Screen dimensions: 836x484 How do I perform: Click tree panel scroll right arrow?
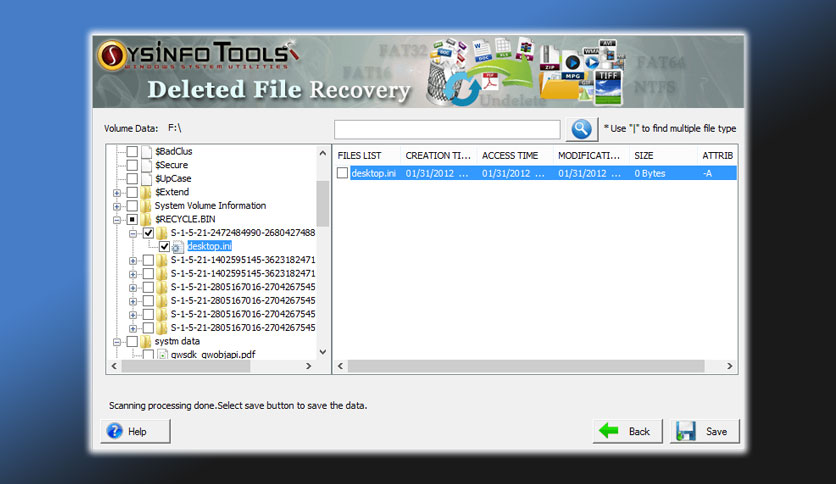(308, 366)
